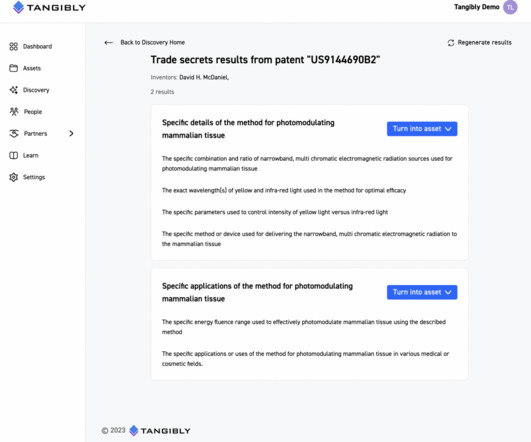
Task: Click Regenerate results text button
Action: tap(485, 43)
